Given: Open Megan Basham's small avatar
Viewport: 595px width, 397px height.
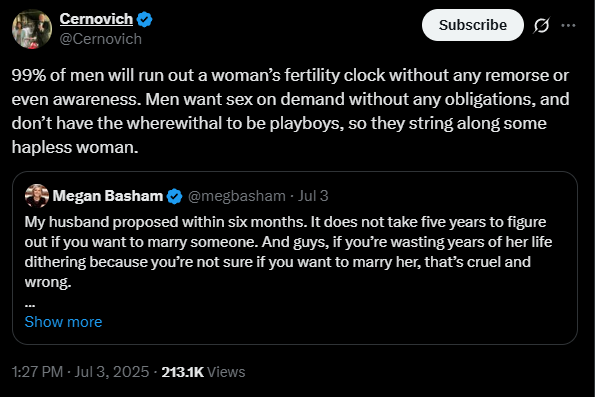Looking at the screenshot, I should pyautogui.click(x=37, y=196).
